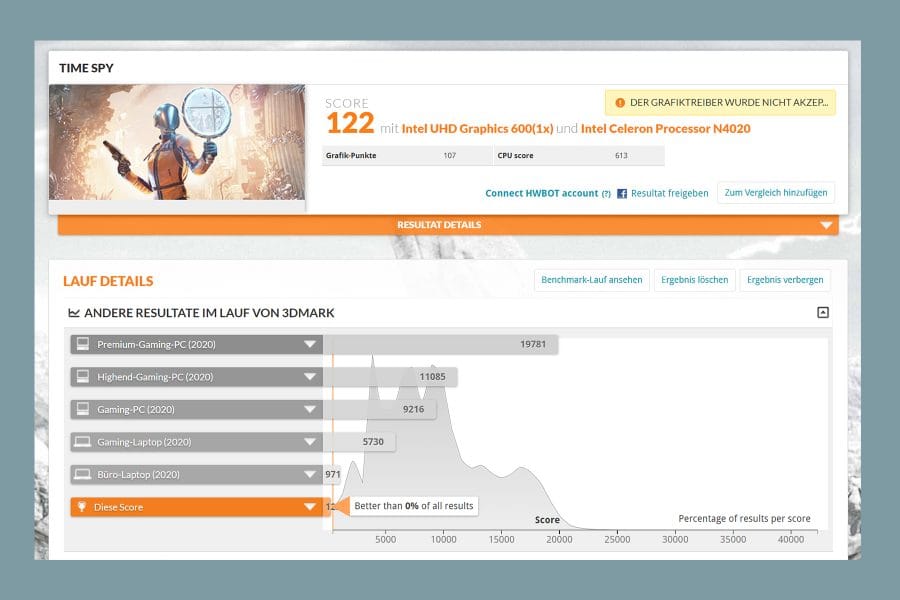Open Benchmark-Lauf ansehen
The image size is (900, 600).
pos(592,280)
